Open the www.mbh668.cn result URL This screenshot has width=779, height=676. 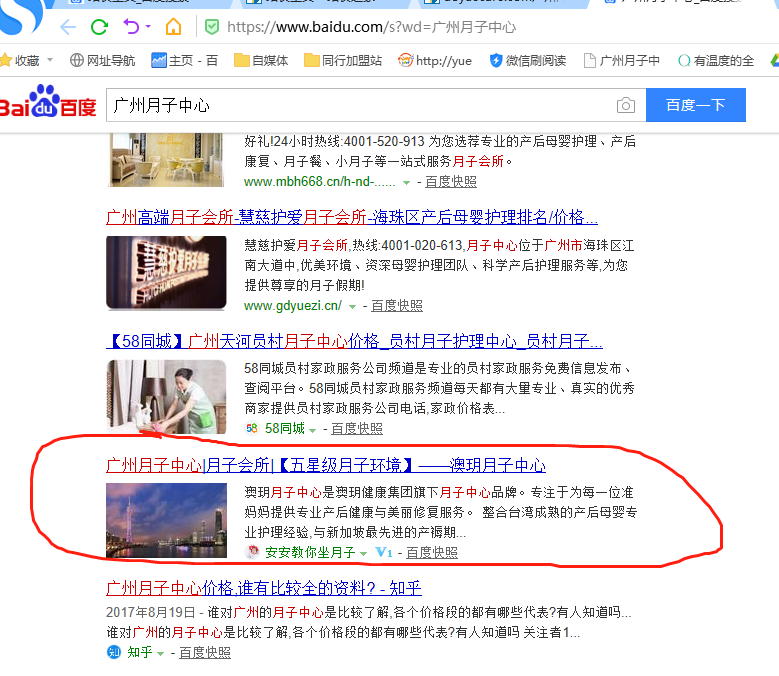pos(319,182)
